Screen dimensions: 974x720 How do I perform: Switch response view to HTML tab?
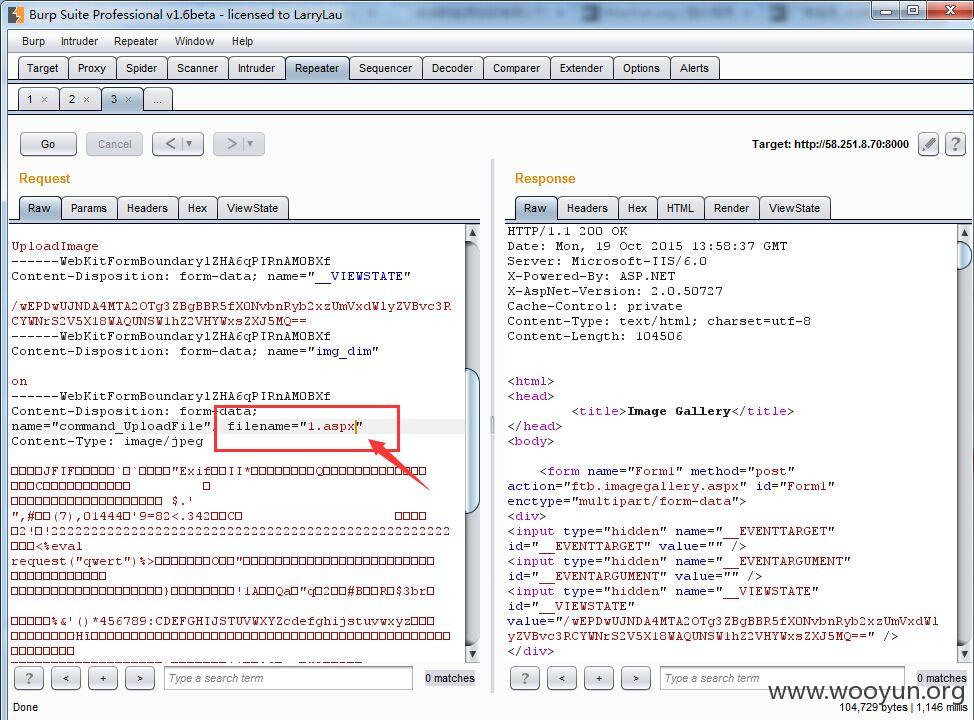pos(680,208)
